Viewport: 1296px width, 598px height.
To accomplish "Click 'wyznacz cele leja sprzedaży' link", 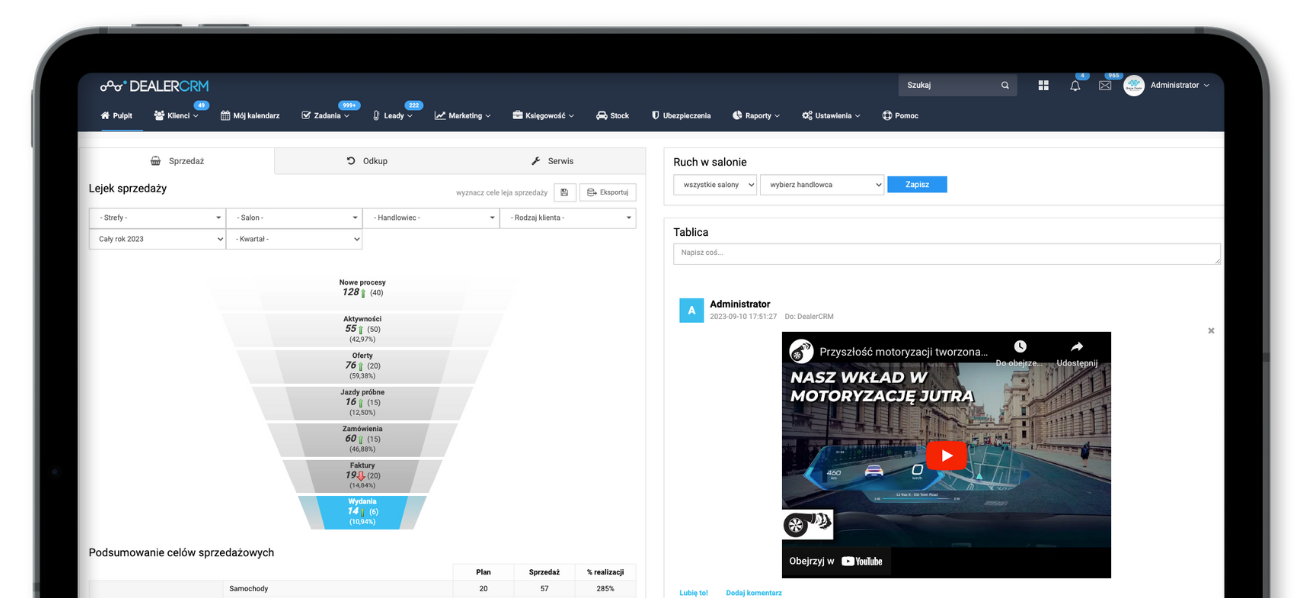I will [501, 193].
